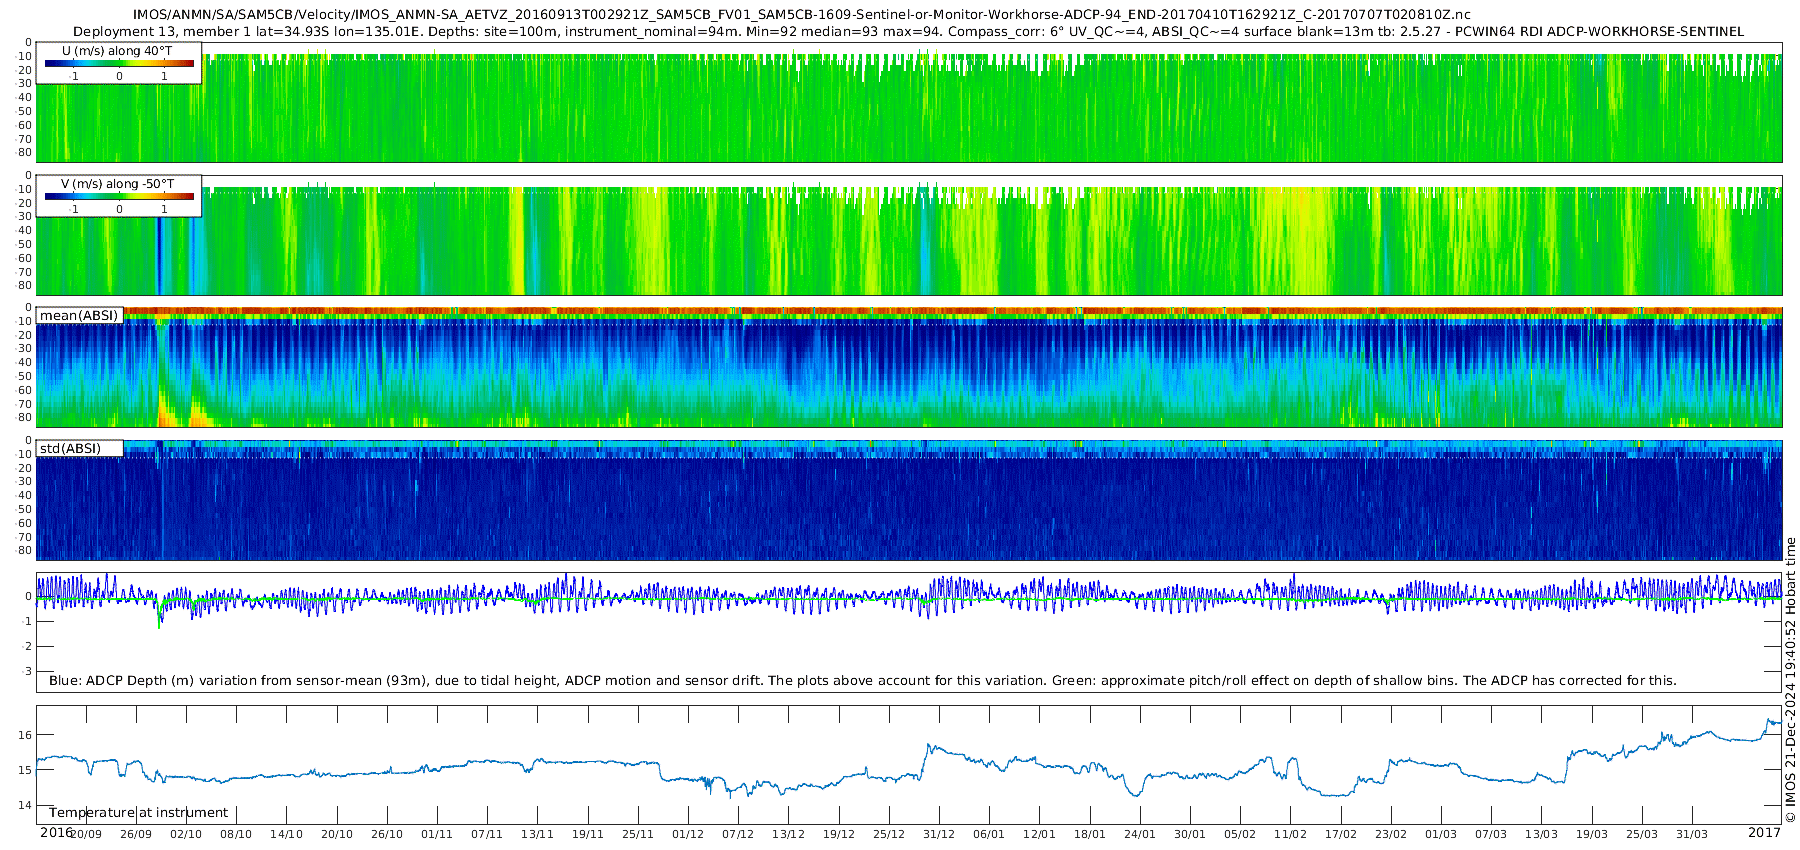
Task: Click the 01/12 date tick label
Action: [x=688, y=834]
